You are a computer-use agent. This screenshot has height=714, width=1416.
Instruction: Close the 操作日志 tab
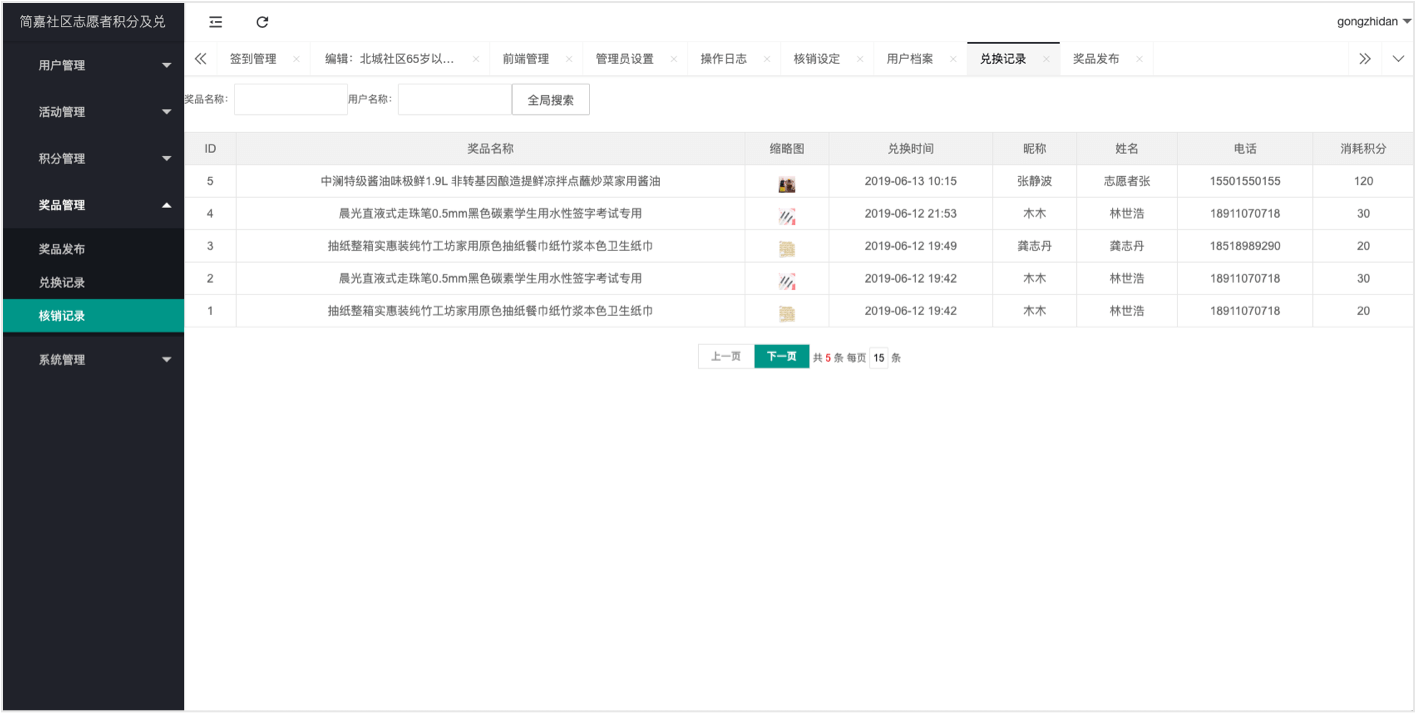click(x=766, y=59)
